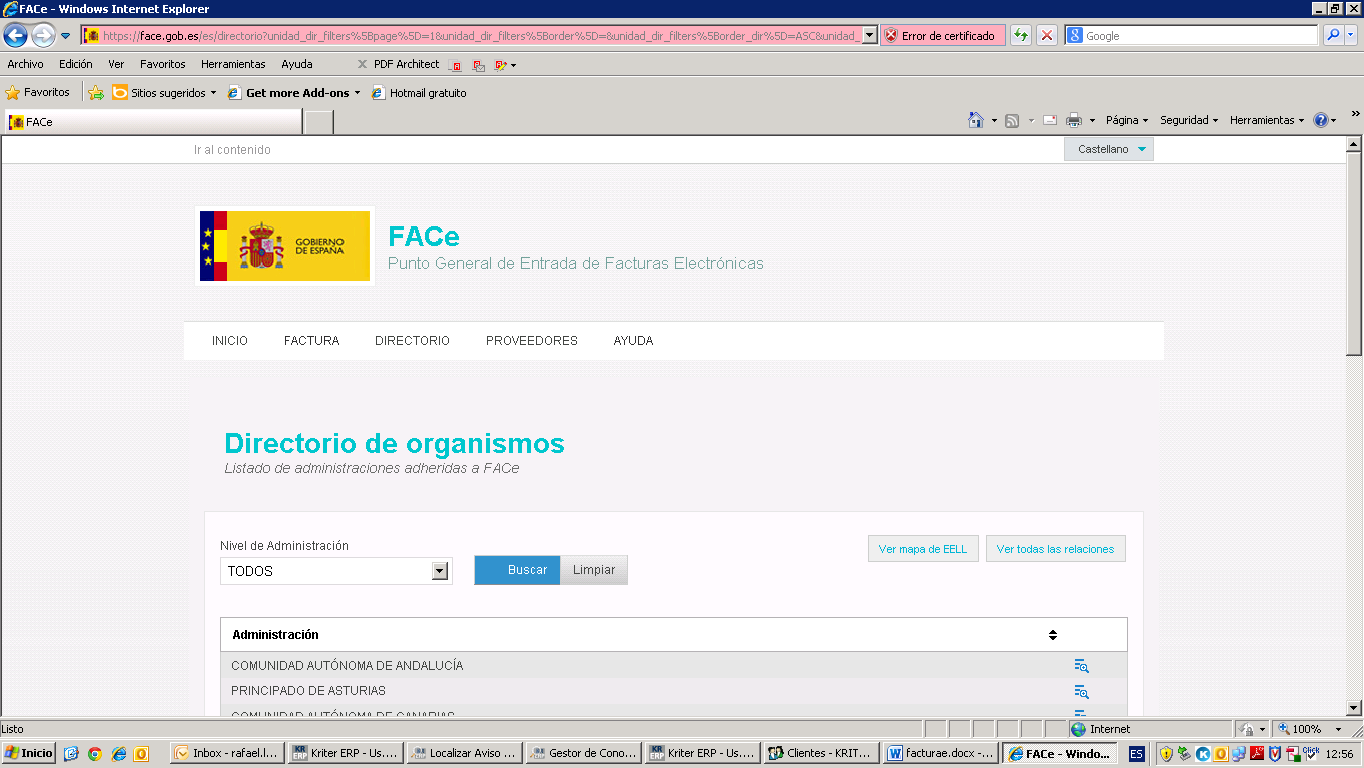
Task: Open the DIRECTORIO navigation item
Action: pyautogui.click(x=412, y=341)
